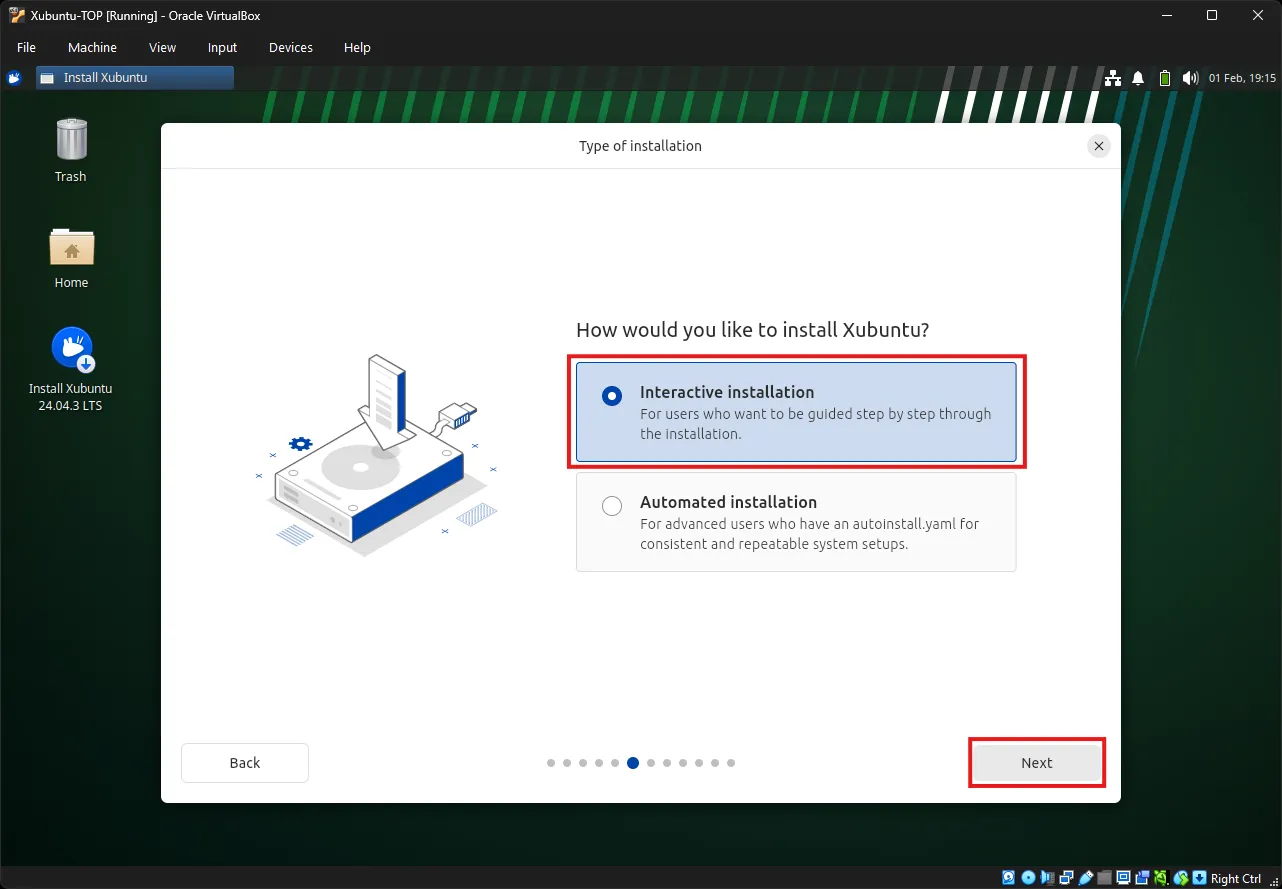Image resolution: width=1282 pixels, height=889 pixels.
Task: Select the Interactive installation option
Action: 796,412
